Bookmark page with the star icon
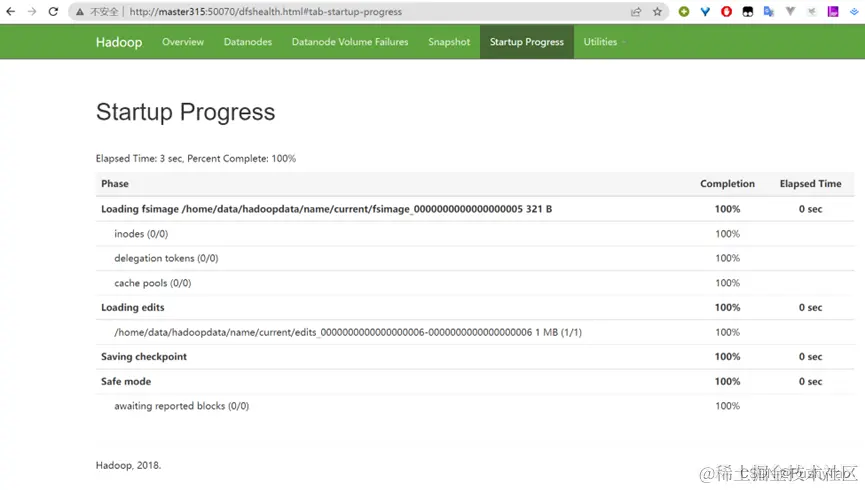The width and height of the screenshot is (865, 490). 657,12
